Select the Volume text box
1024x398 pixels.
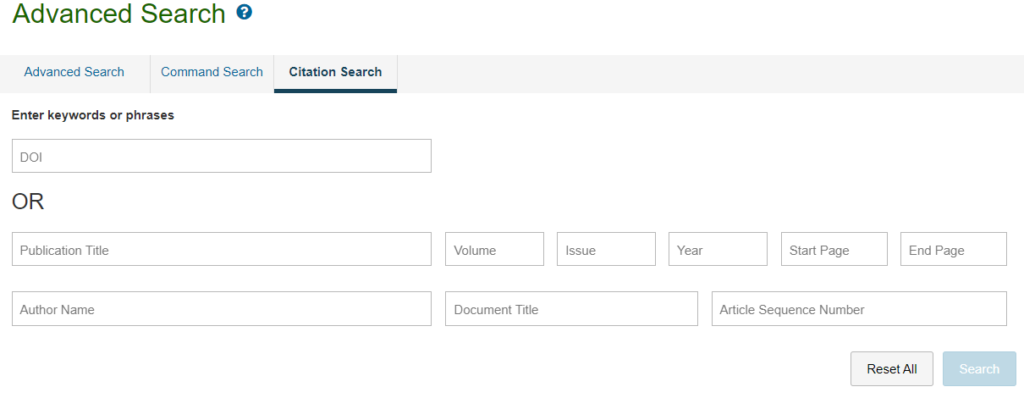point(494,249)
